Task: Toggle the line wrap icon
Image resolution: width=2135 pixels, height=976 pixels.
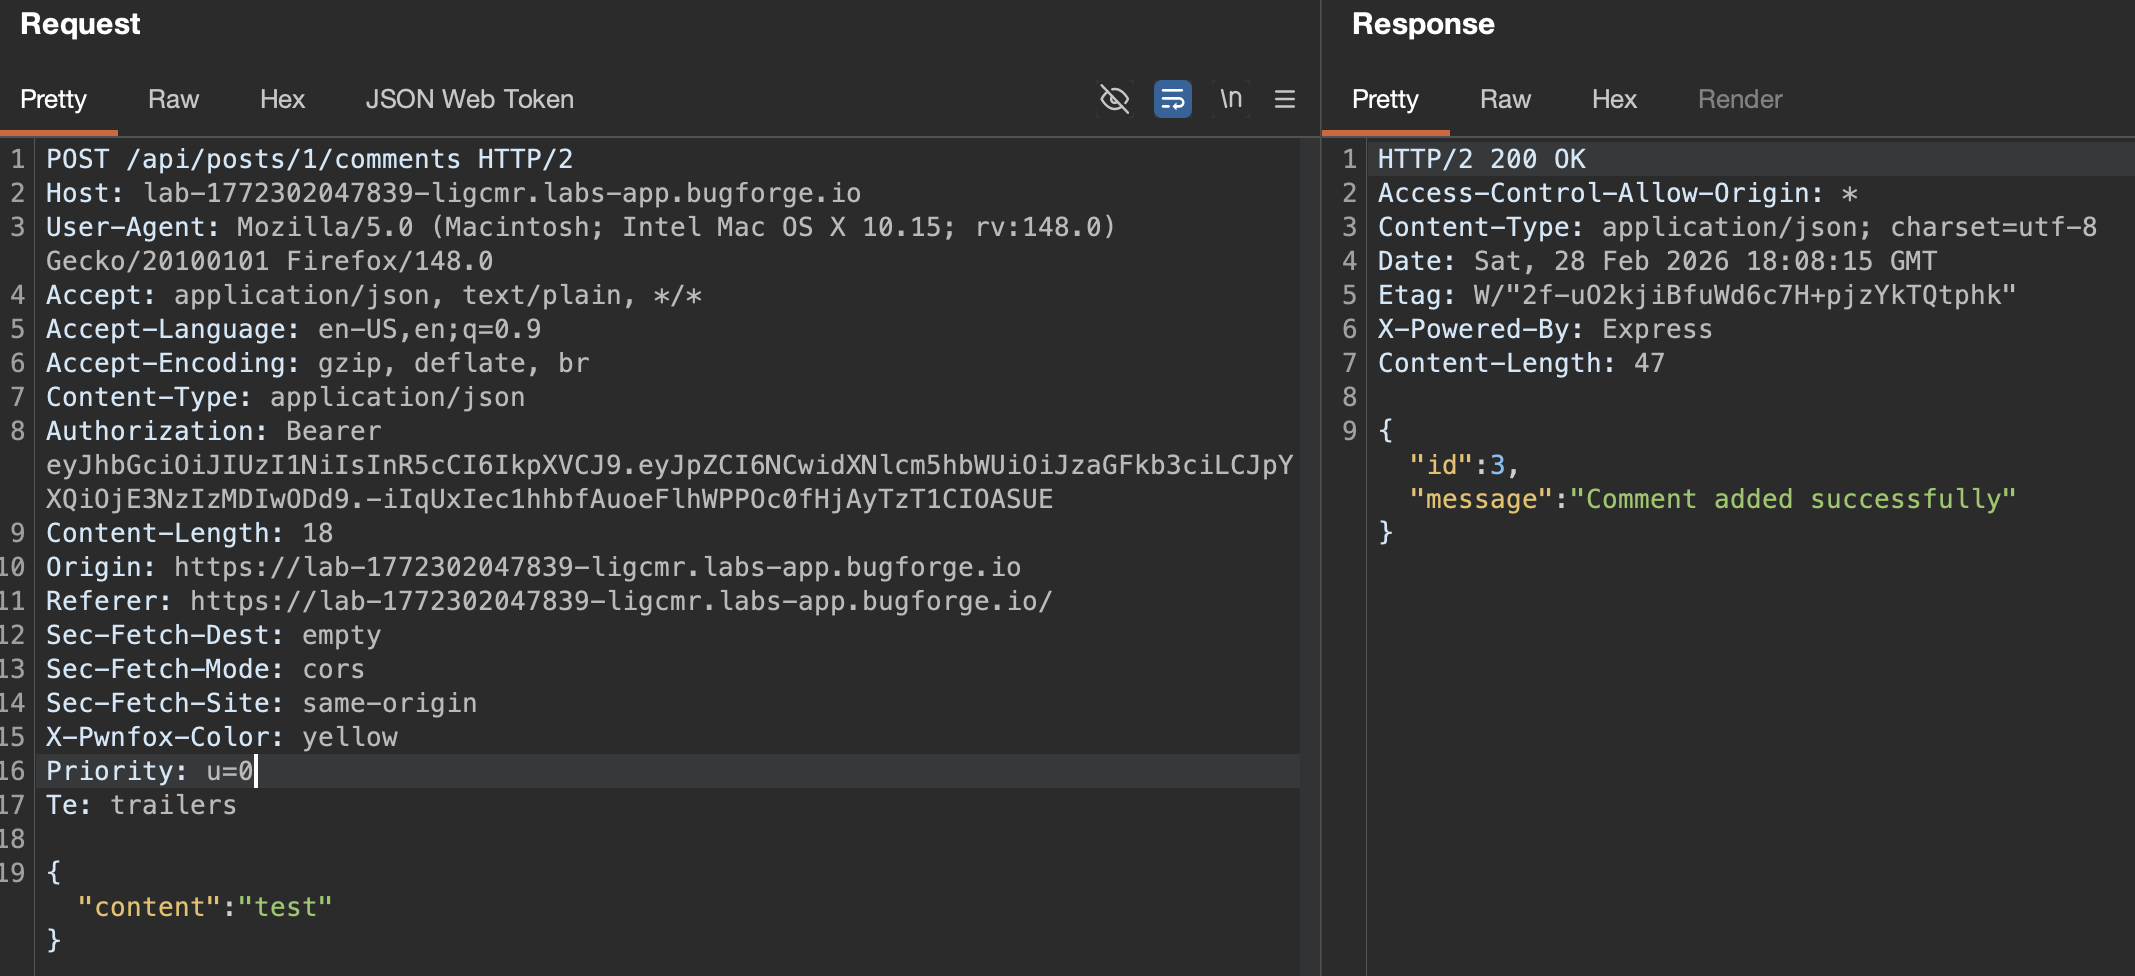Action: [x=1172, y=99]
